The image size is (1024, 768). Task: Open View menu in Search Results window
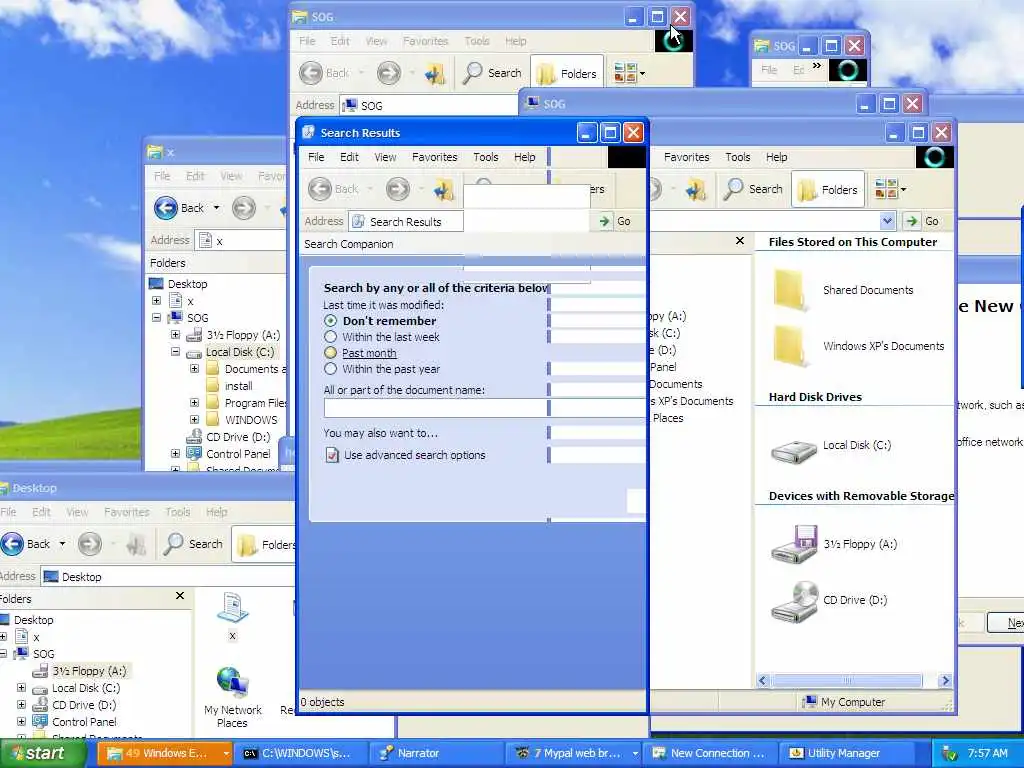(x=385, y=157)
